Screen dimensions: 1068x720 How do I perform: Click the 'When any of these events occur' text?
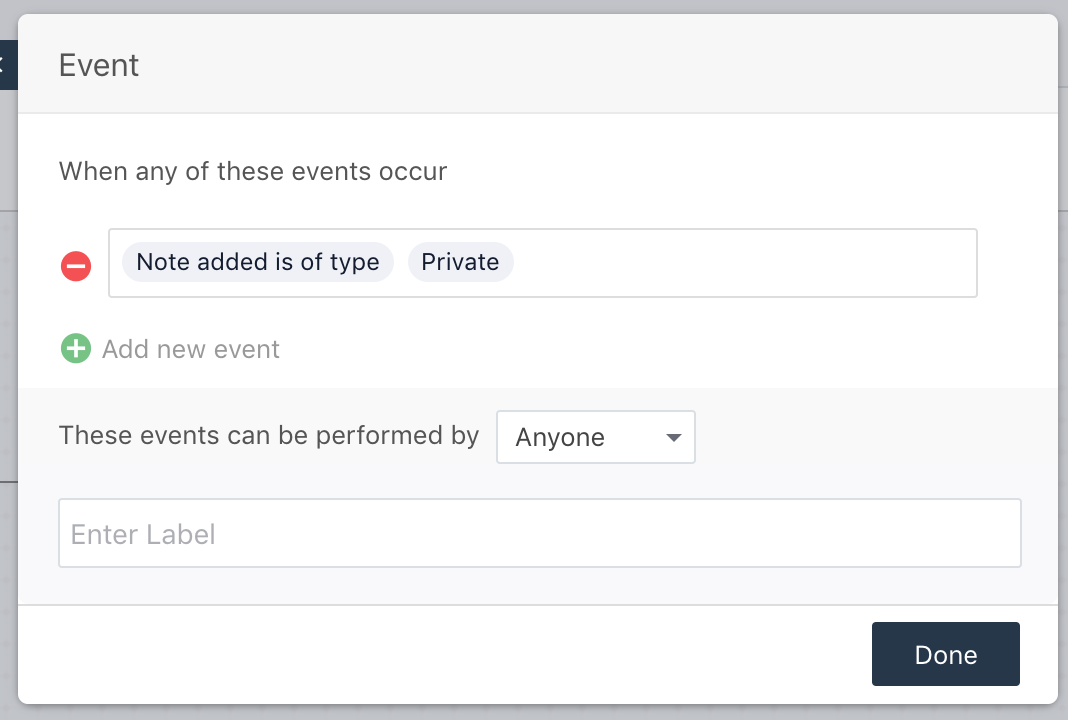point(253,171)
